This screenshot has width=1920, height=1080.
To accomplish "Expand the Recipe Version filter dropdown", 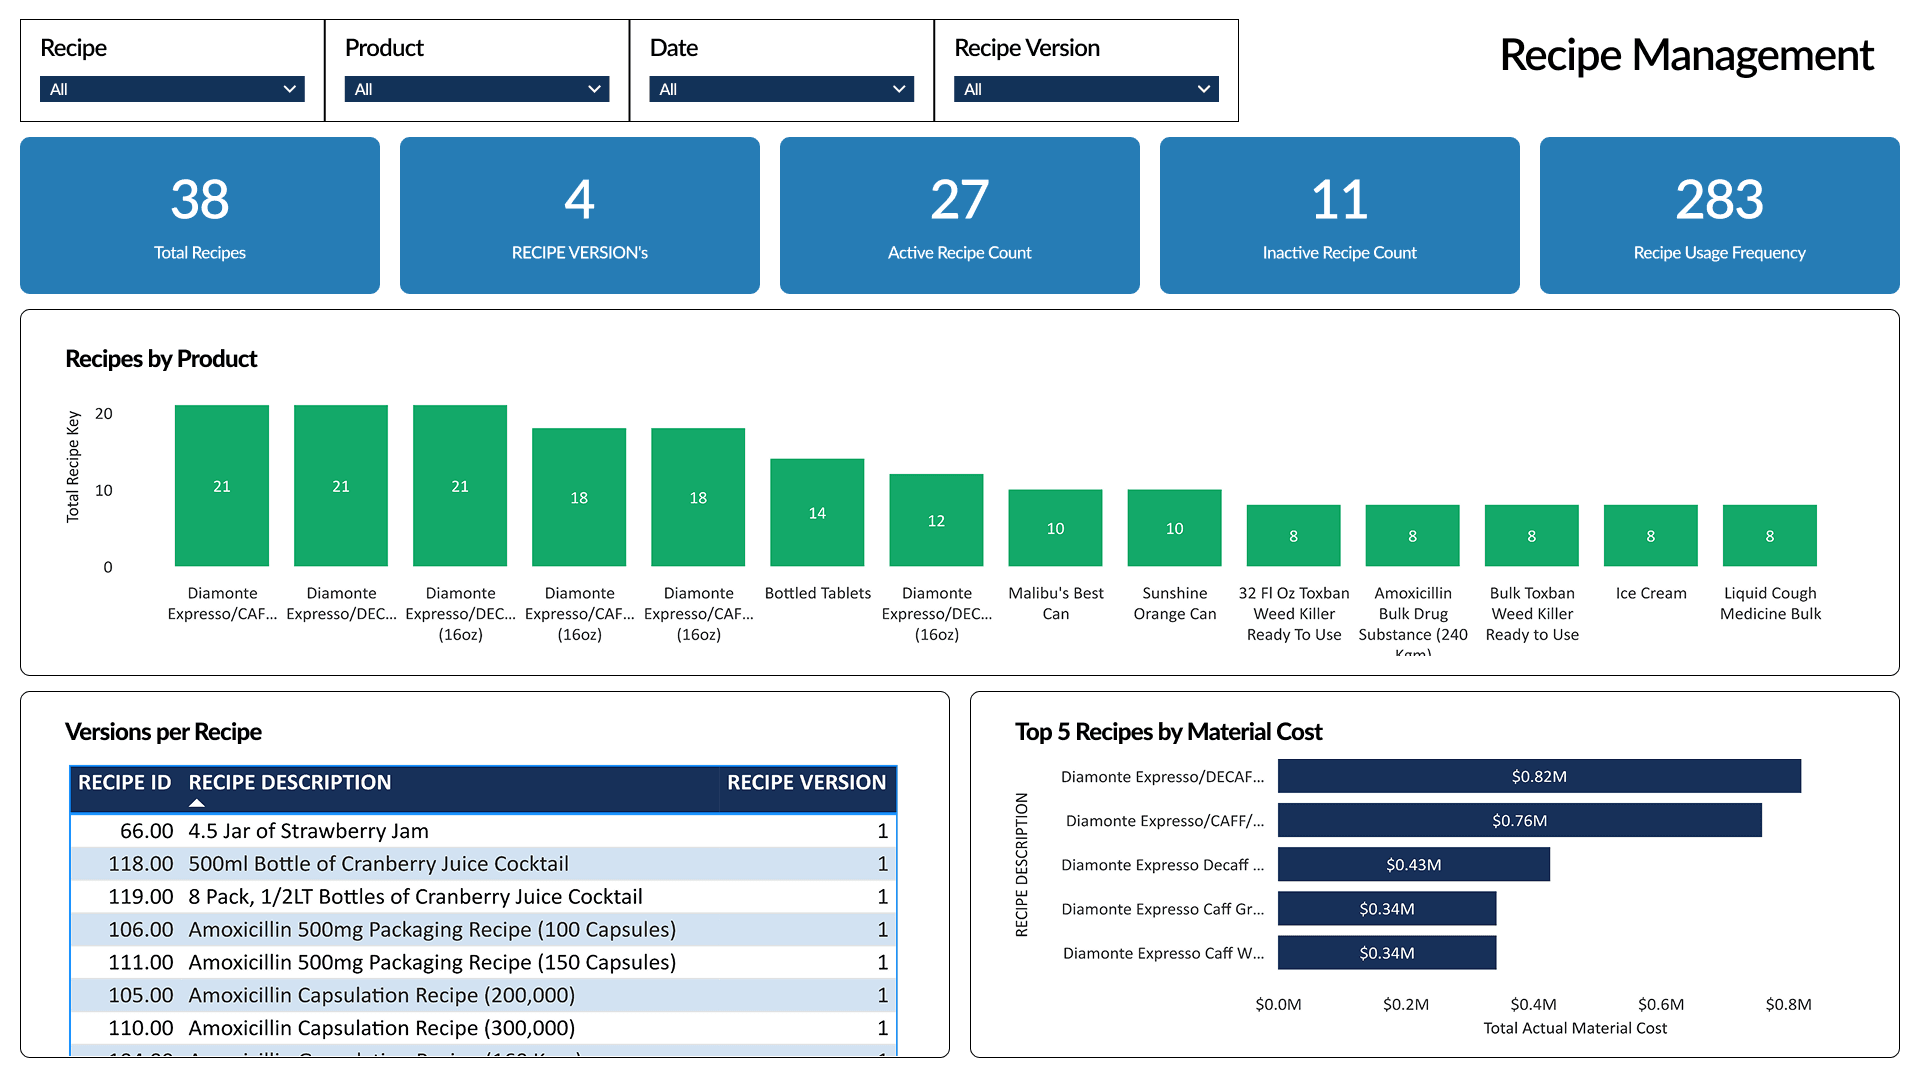I will click(1085, 89).
